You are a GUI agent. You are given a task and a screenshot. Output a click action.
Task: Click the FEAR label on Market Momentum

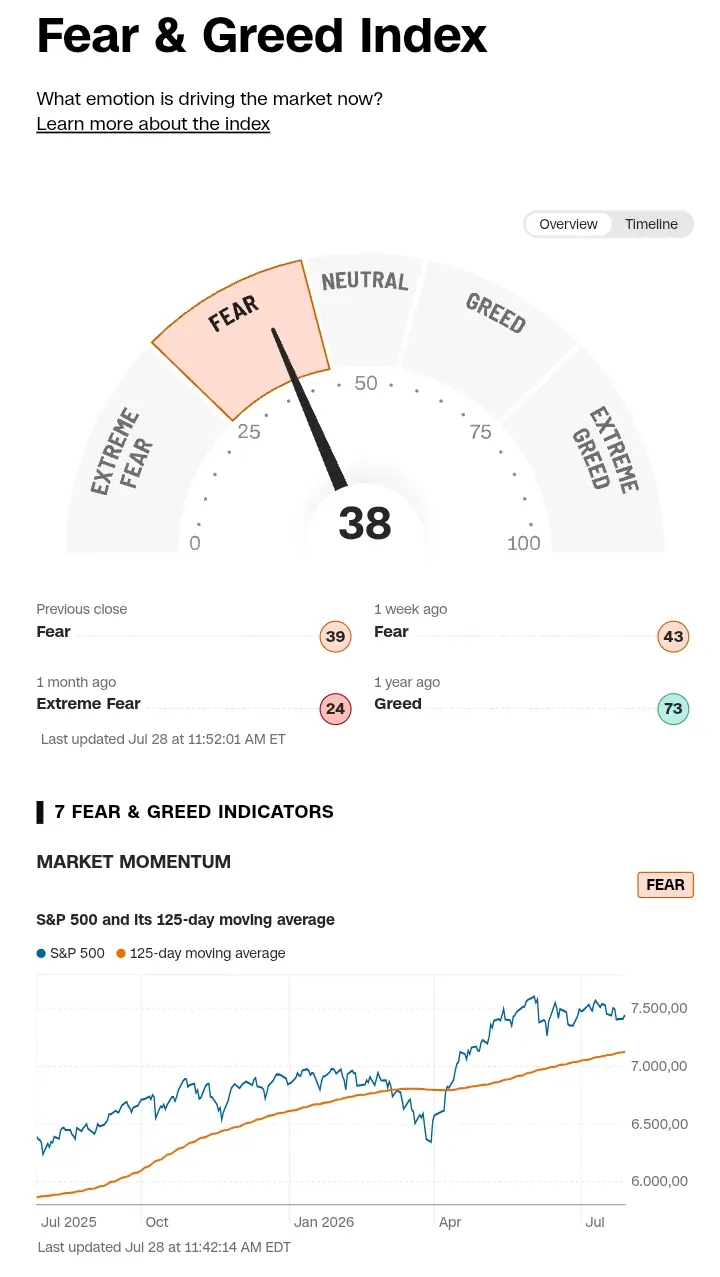(x=665, y=885)
